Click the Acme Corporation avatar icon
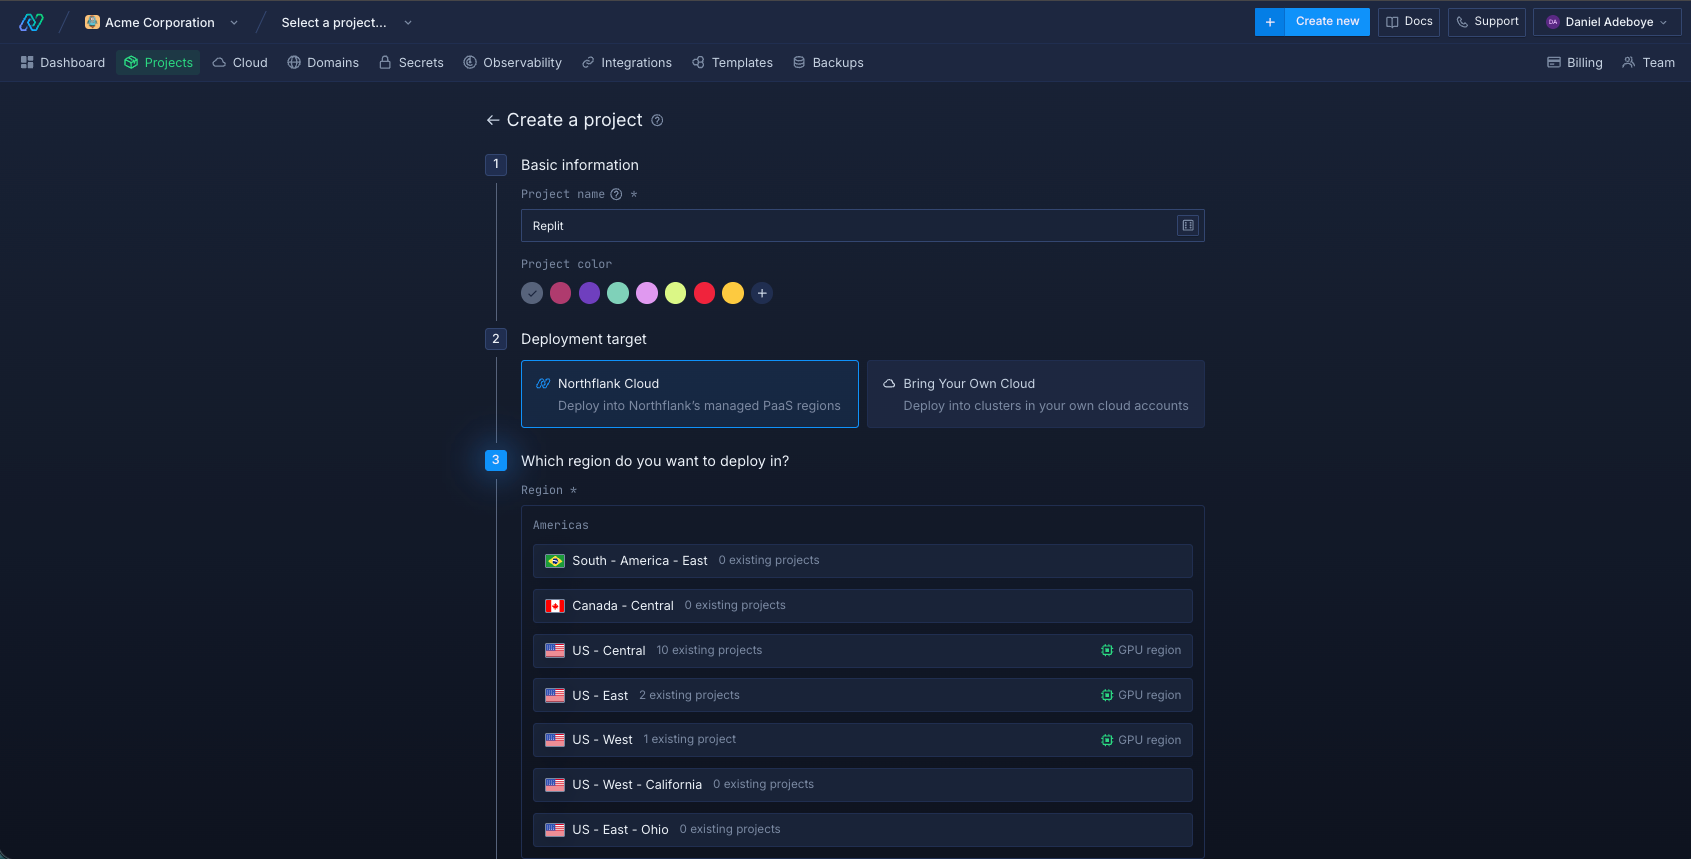 pos(92,22)
